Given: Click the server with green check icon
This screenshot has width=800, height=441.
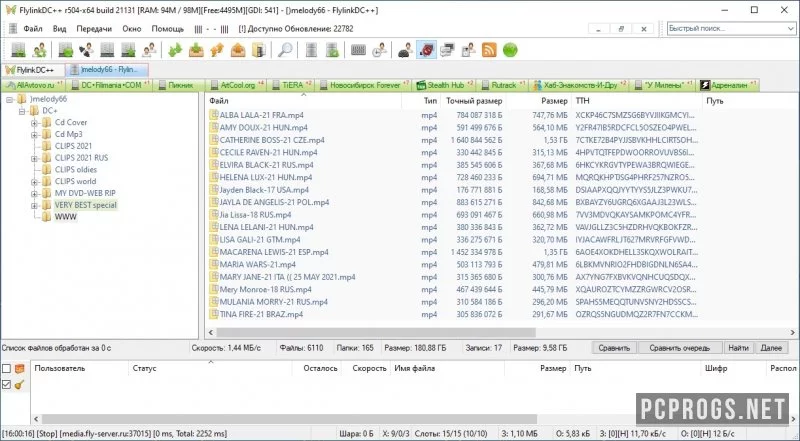Looking at the screenshot, I should coord(332,50).
